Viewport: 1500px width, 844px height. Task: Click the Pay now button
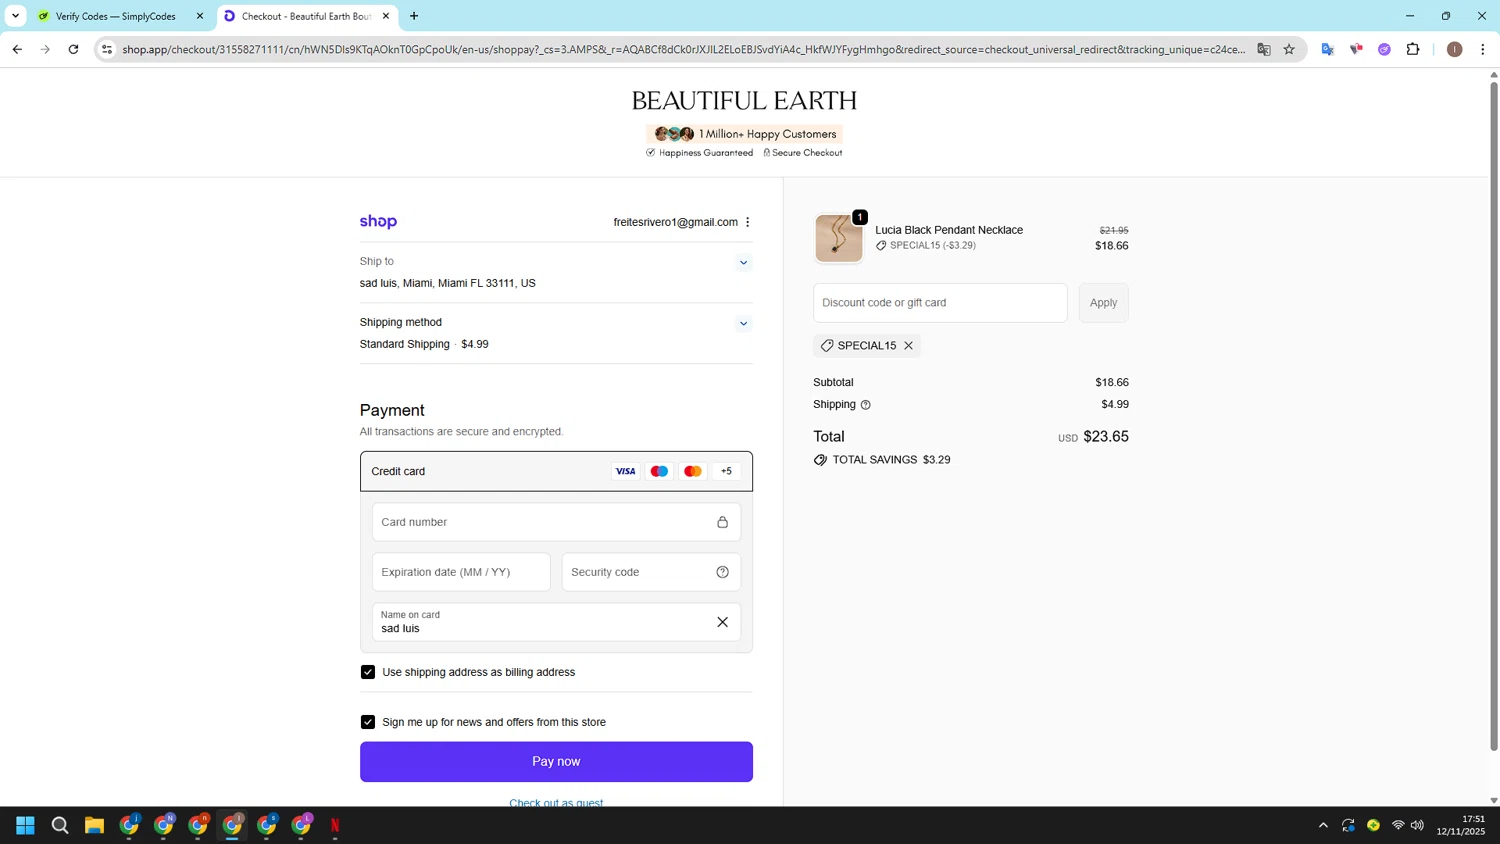(556, 762)
